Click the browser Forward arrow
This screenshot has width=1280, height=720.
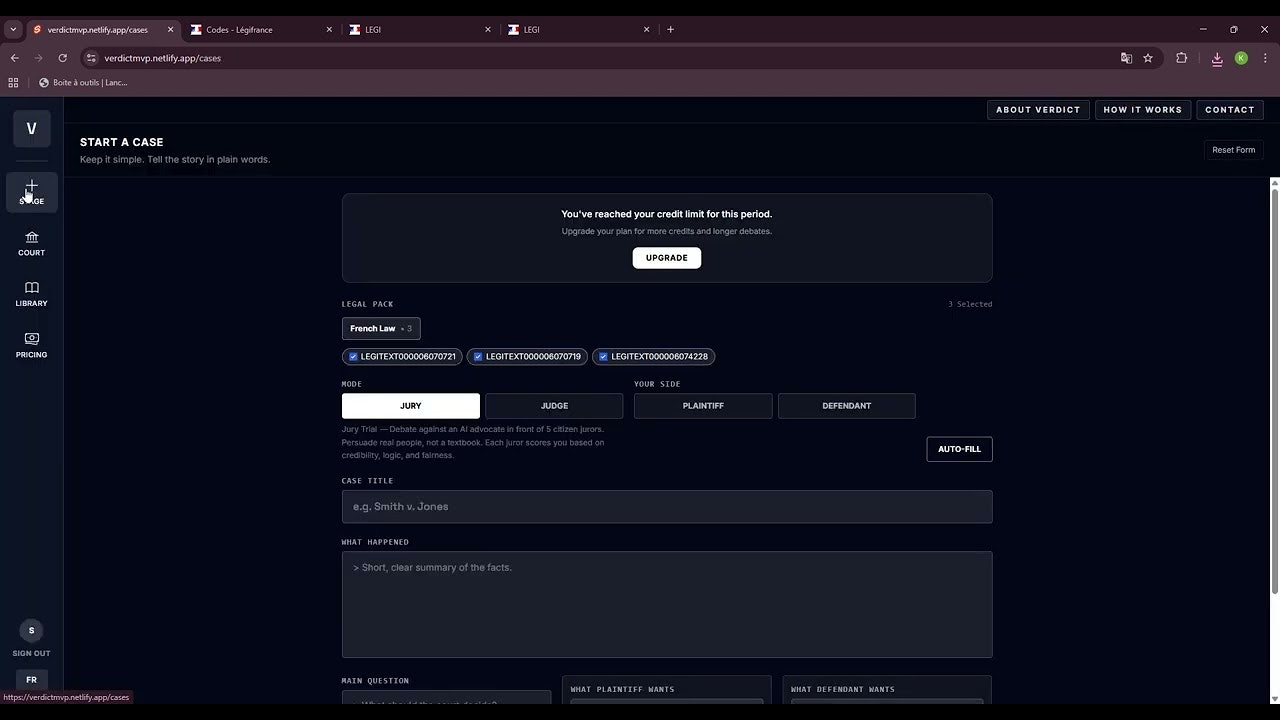click(38, 58)
